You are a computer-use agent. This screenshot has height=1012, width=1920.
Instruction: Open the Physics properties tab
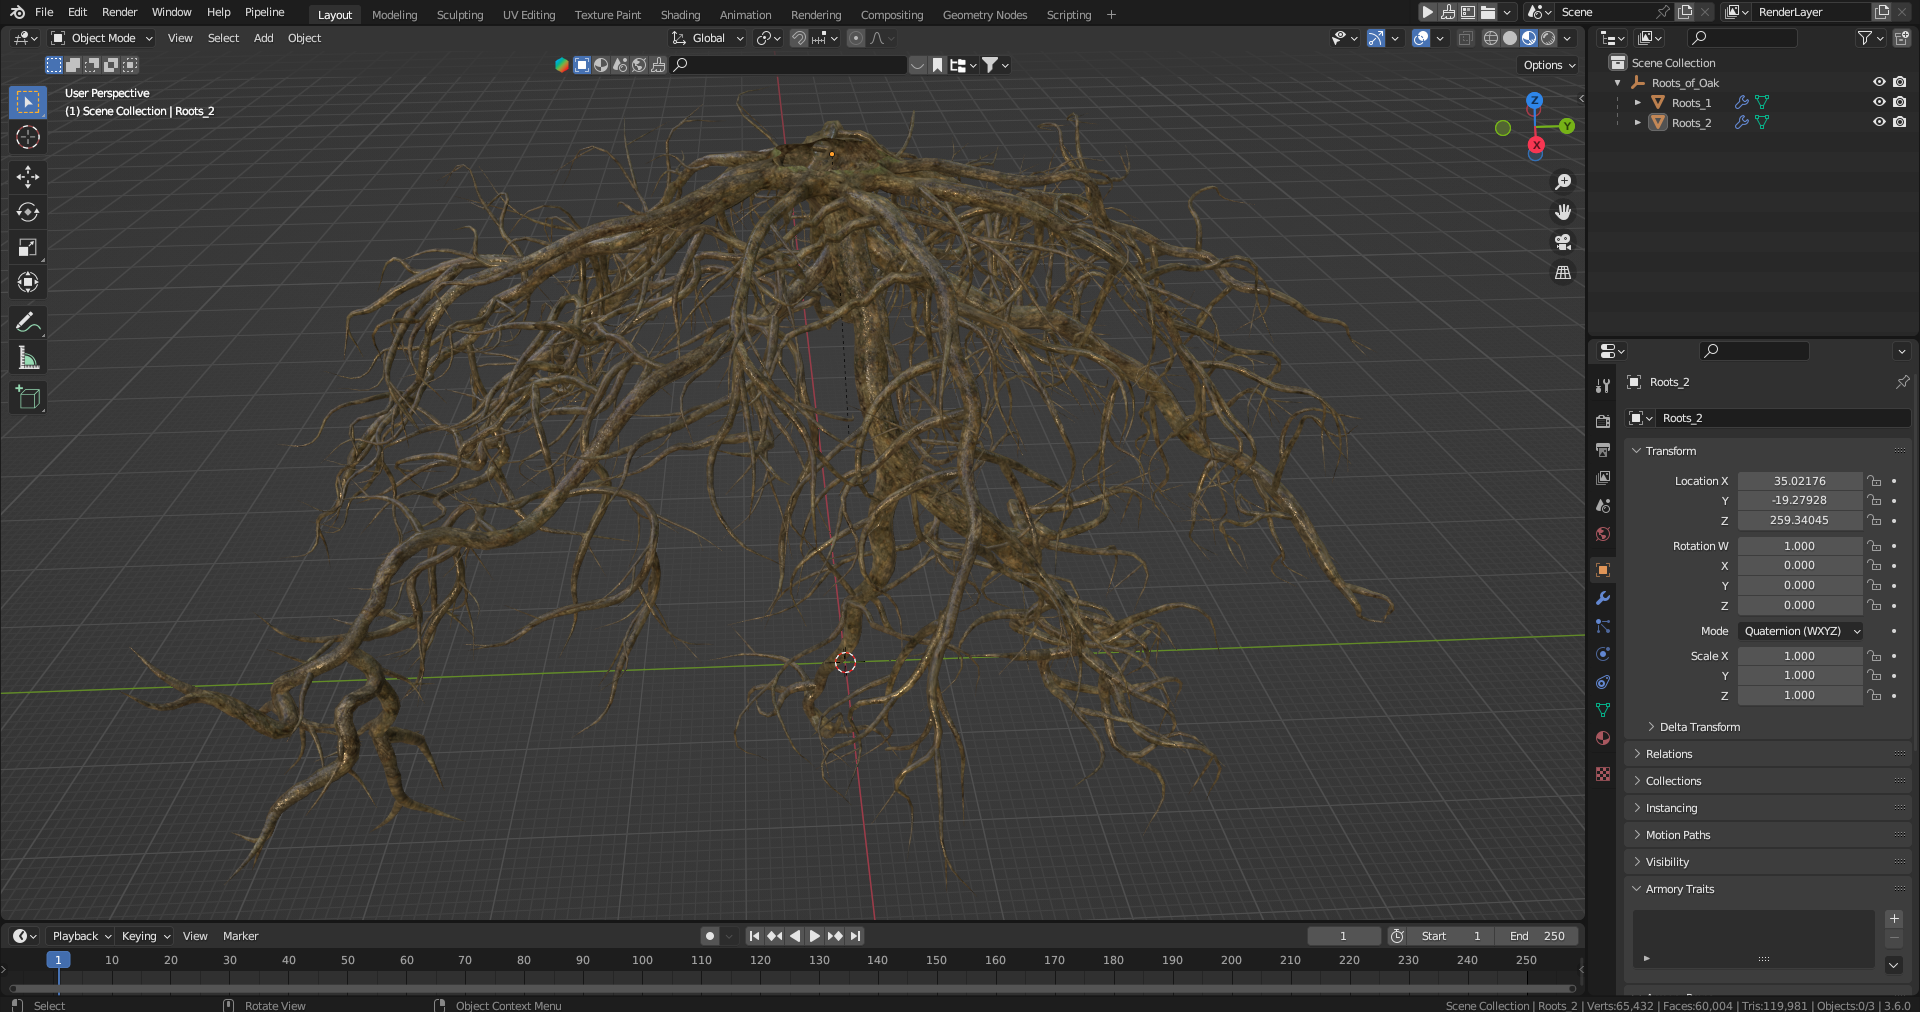[x=1603, y=654]
